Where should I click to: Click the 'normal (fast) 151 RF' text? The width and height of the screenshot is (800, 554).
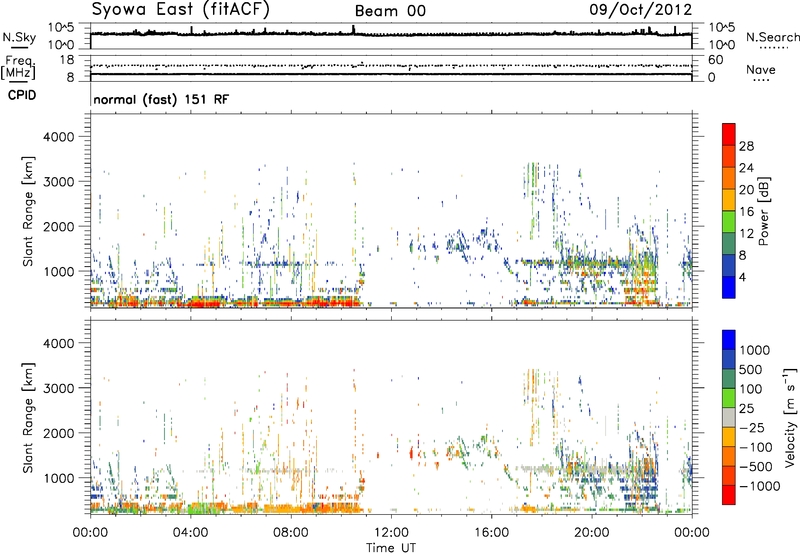coord(161,99)
